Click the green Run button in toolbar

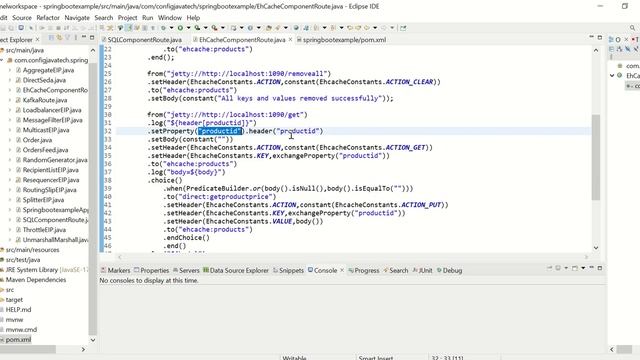point(180,28)
